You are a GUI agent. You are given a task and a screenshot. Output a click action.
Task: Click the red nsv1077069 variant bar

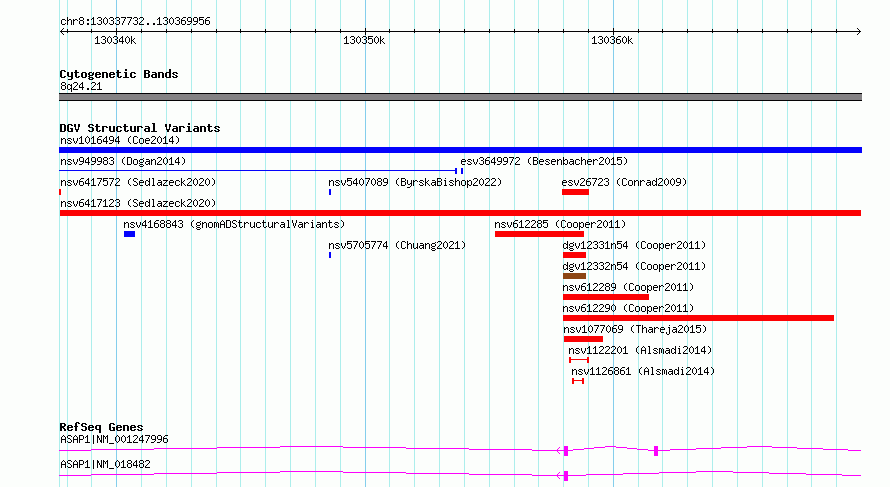click(x=583, y=339)
